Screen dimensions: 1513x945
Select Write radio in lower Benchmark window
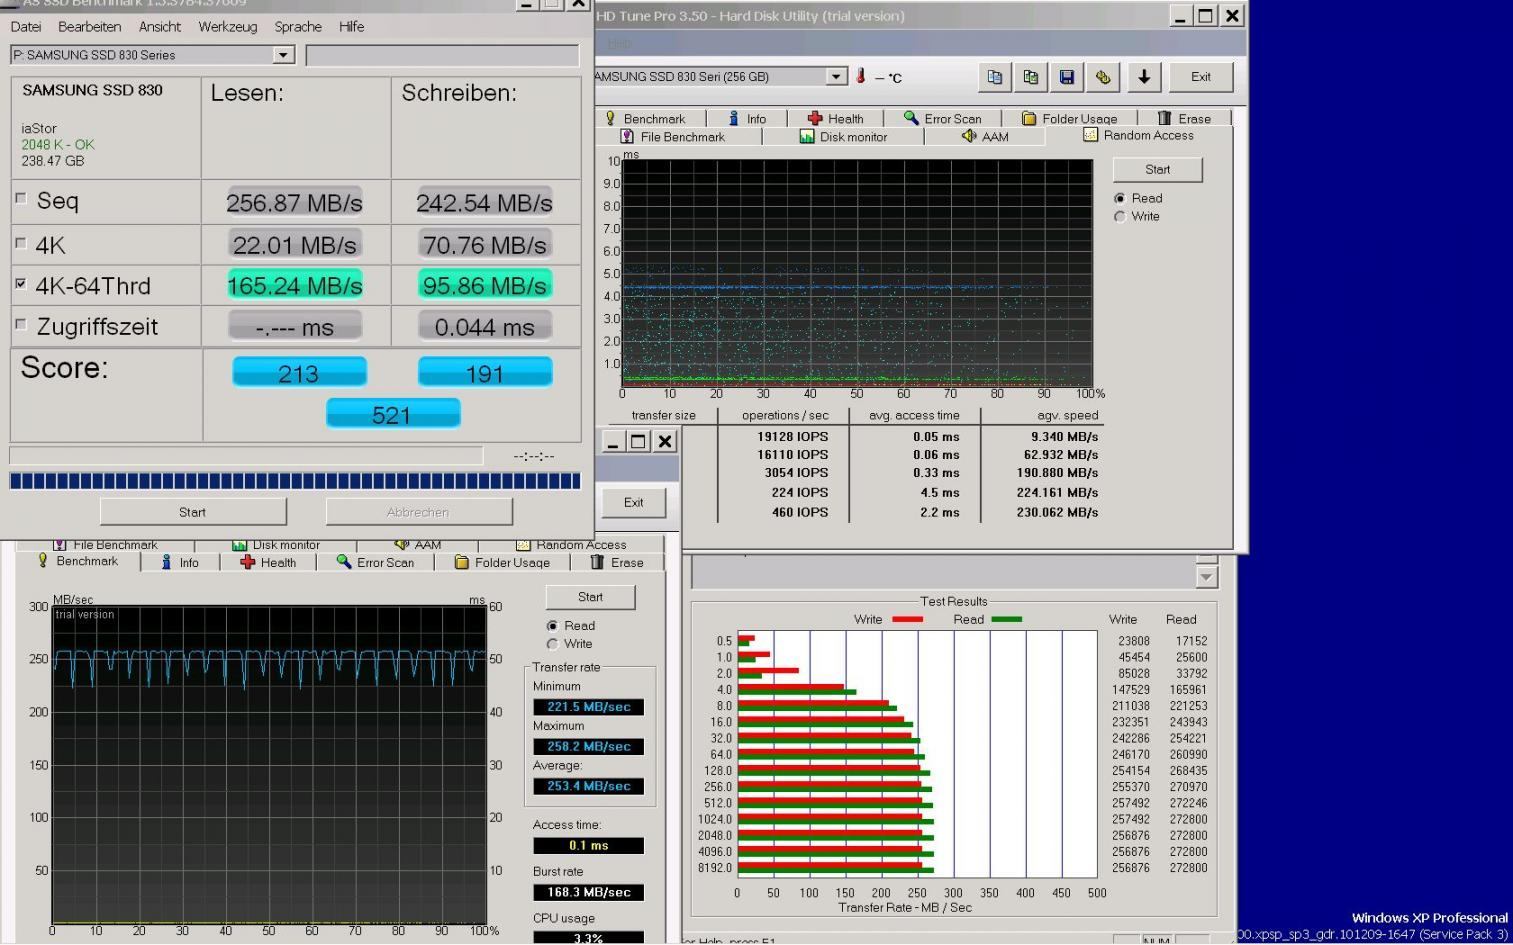pyautogui.click(x=552, y=644)
